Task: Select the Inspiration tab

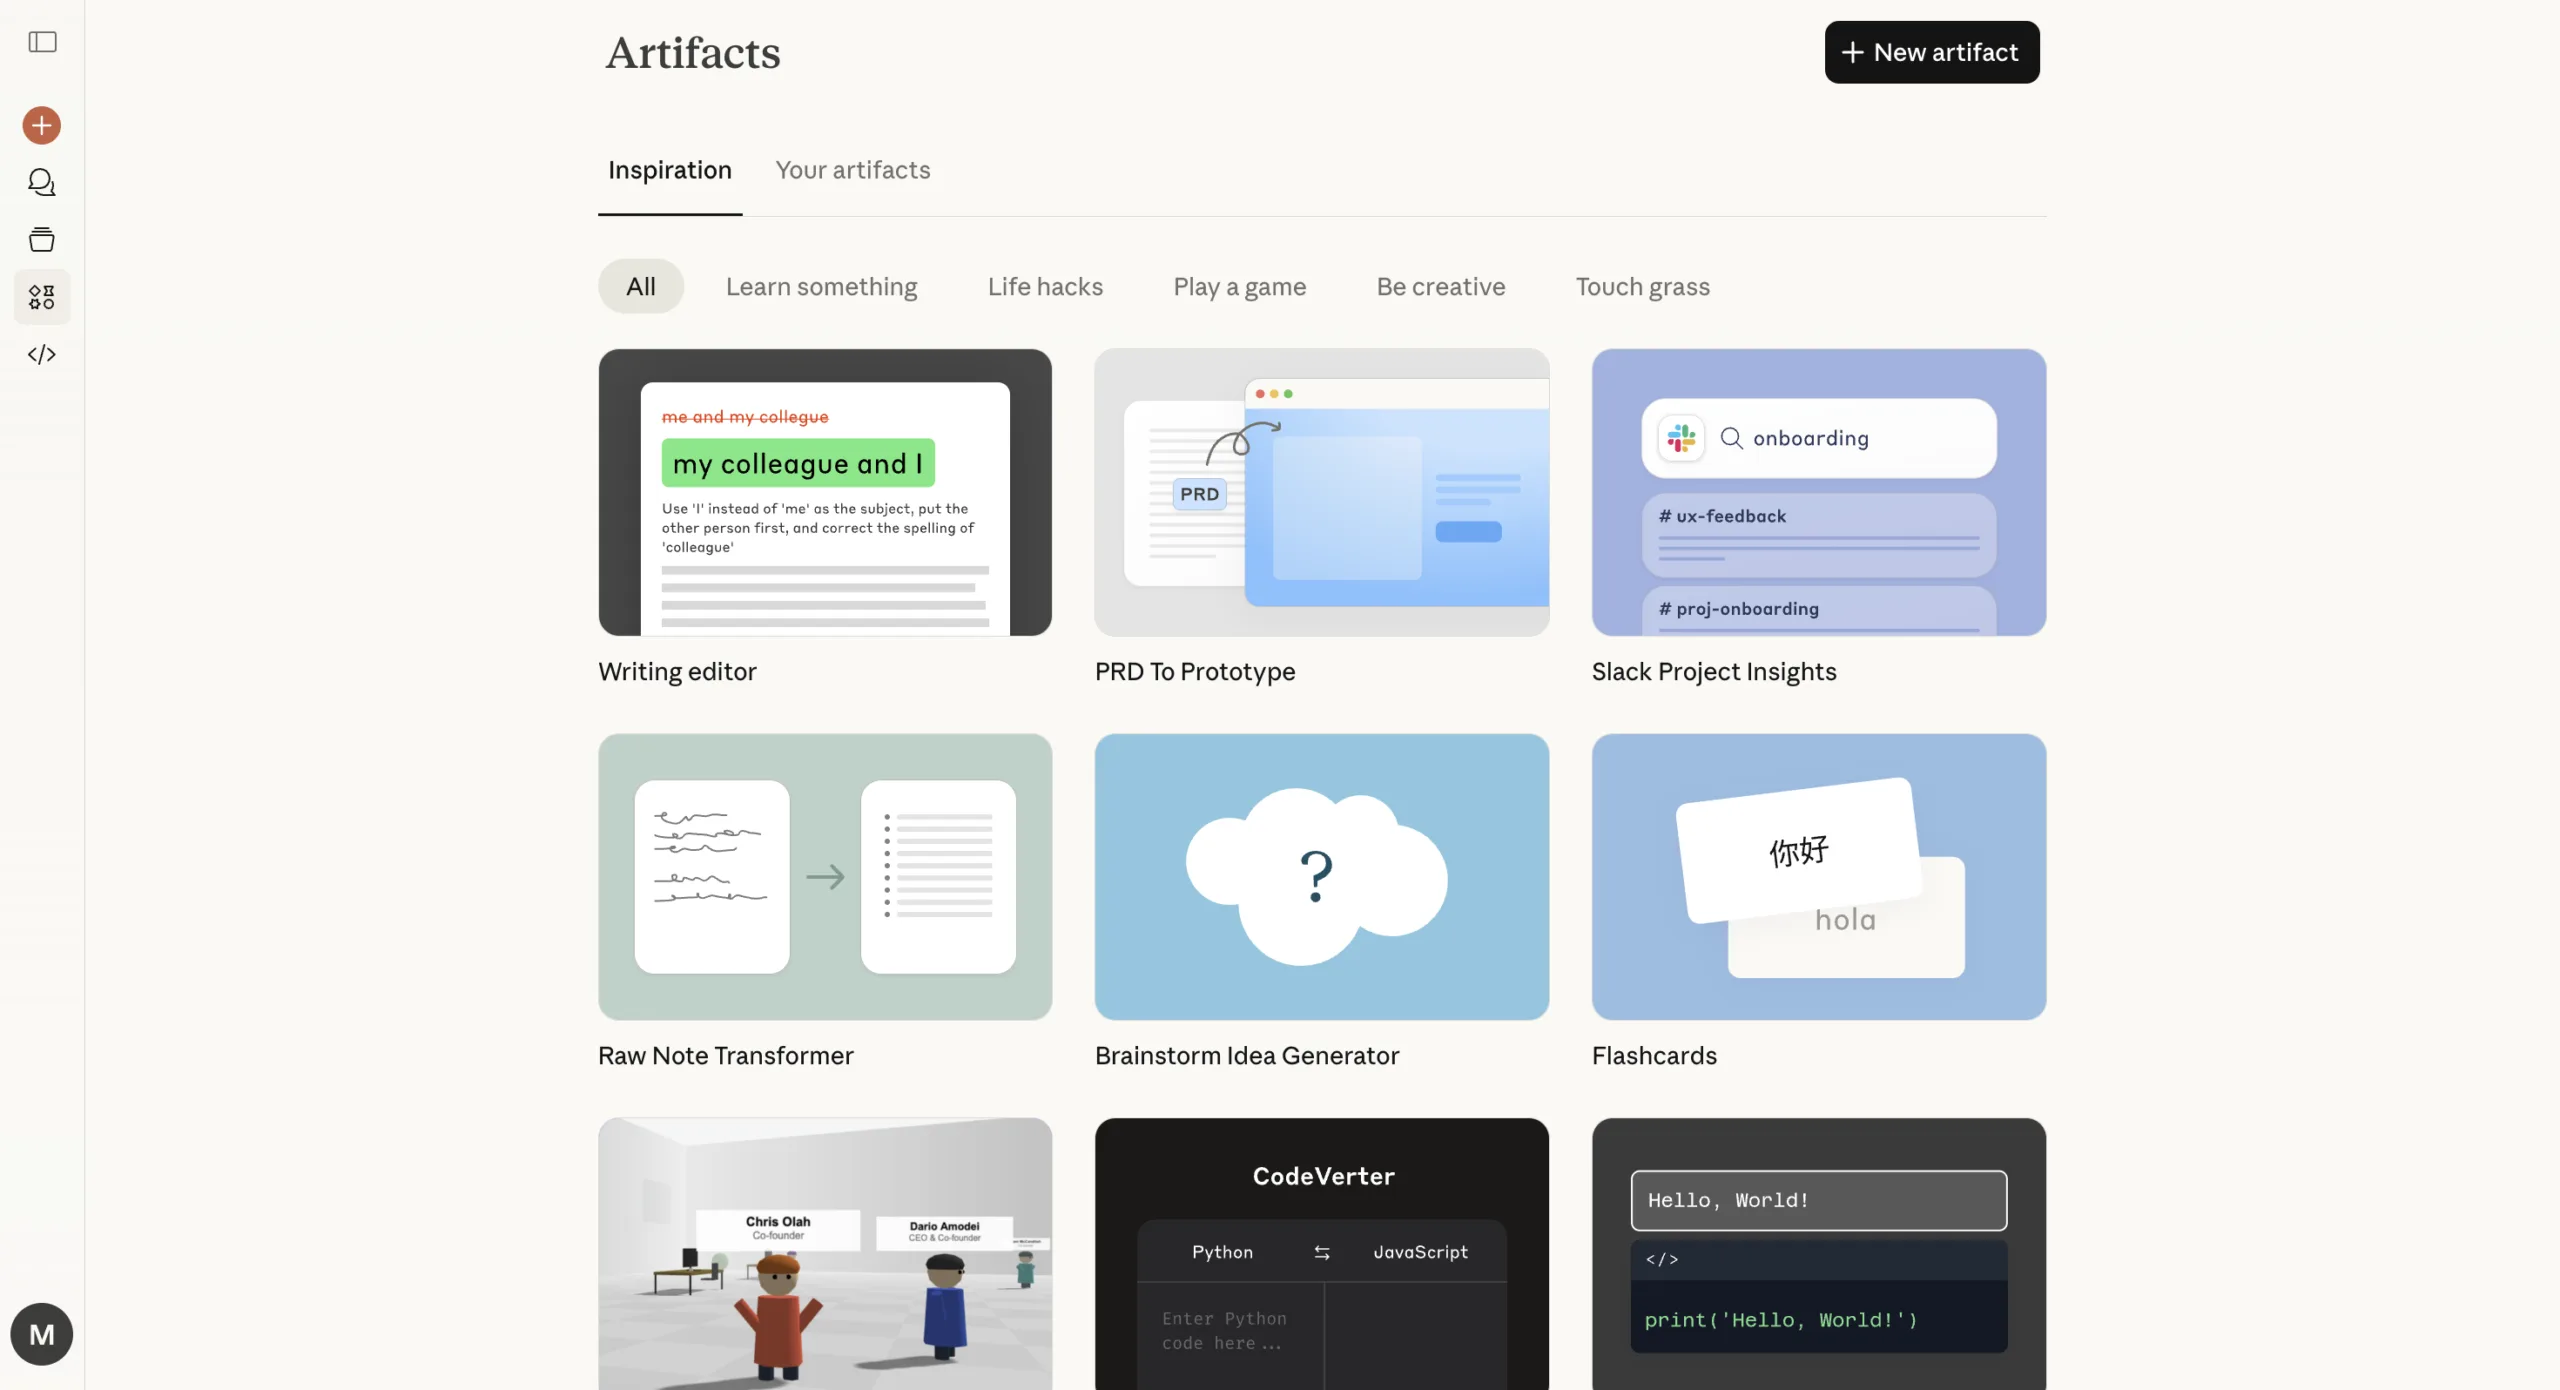Action: 669,170
